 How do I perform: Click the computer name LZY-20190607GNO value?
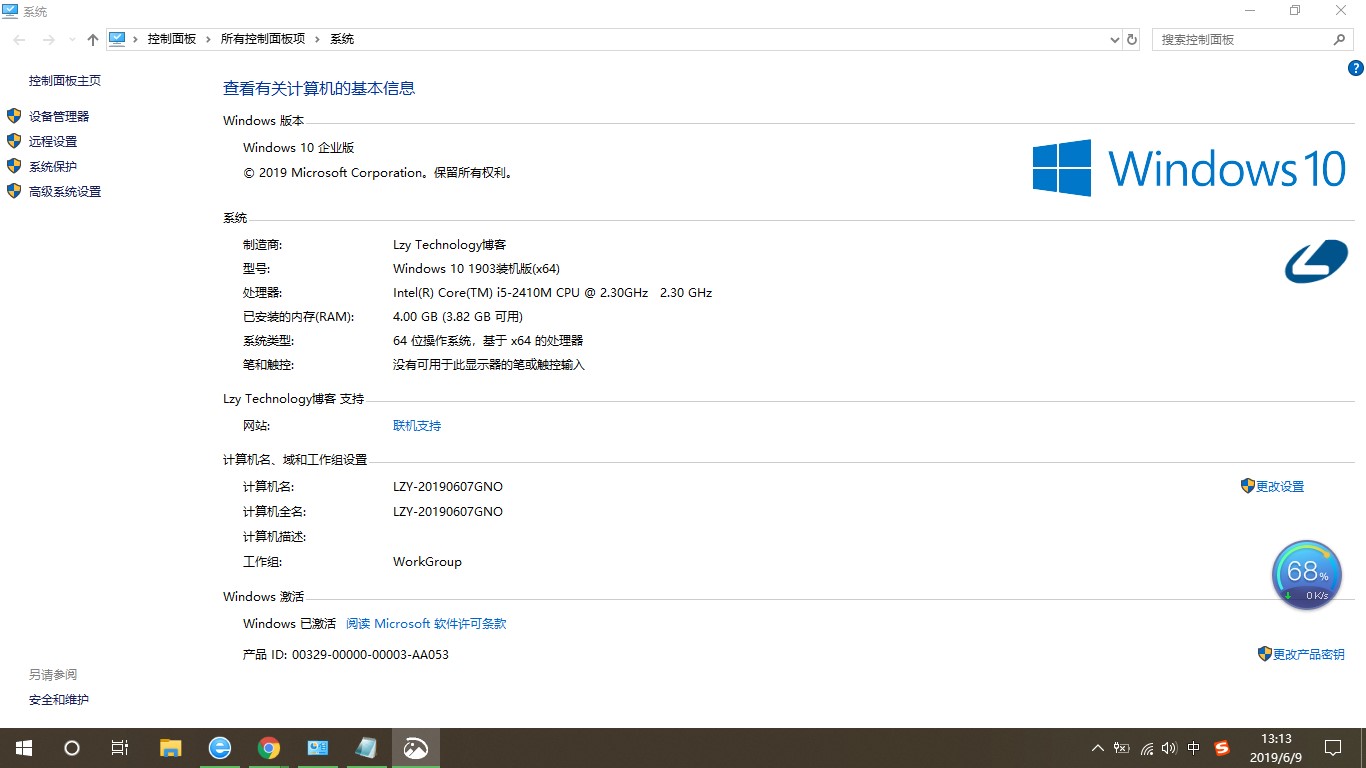pyautogui.click(x=448, y=486)
